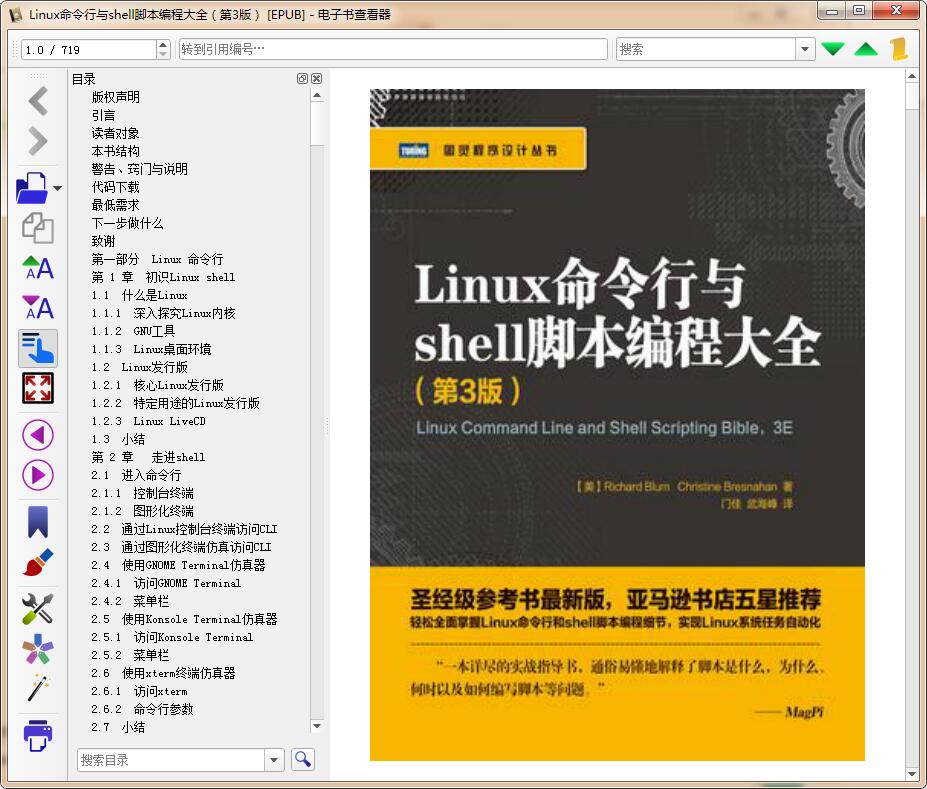The image size is (927, 789).
Task: Toggle the table of contents panel icon
Action: pyautogui.click(x=38, y=348)
